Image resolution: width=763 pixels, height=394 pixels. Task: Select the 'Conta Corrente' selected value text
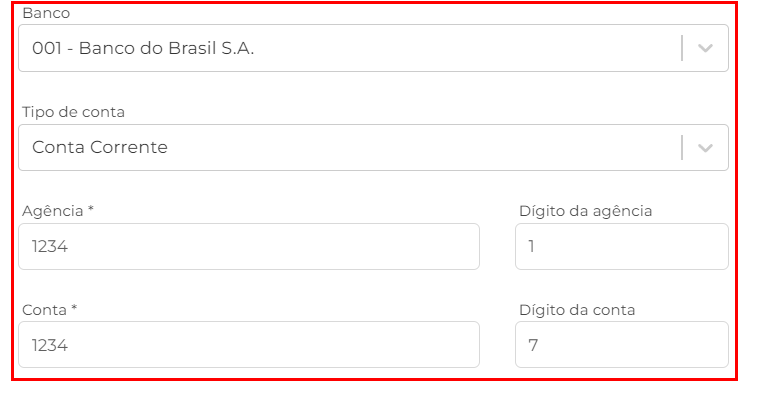tap(100, 147)
